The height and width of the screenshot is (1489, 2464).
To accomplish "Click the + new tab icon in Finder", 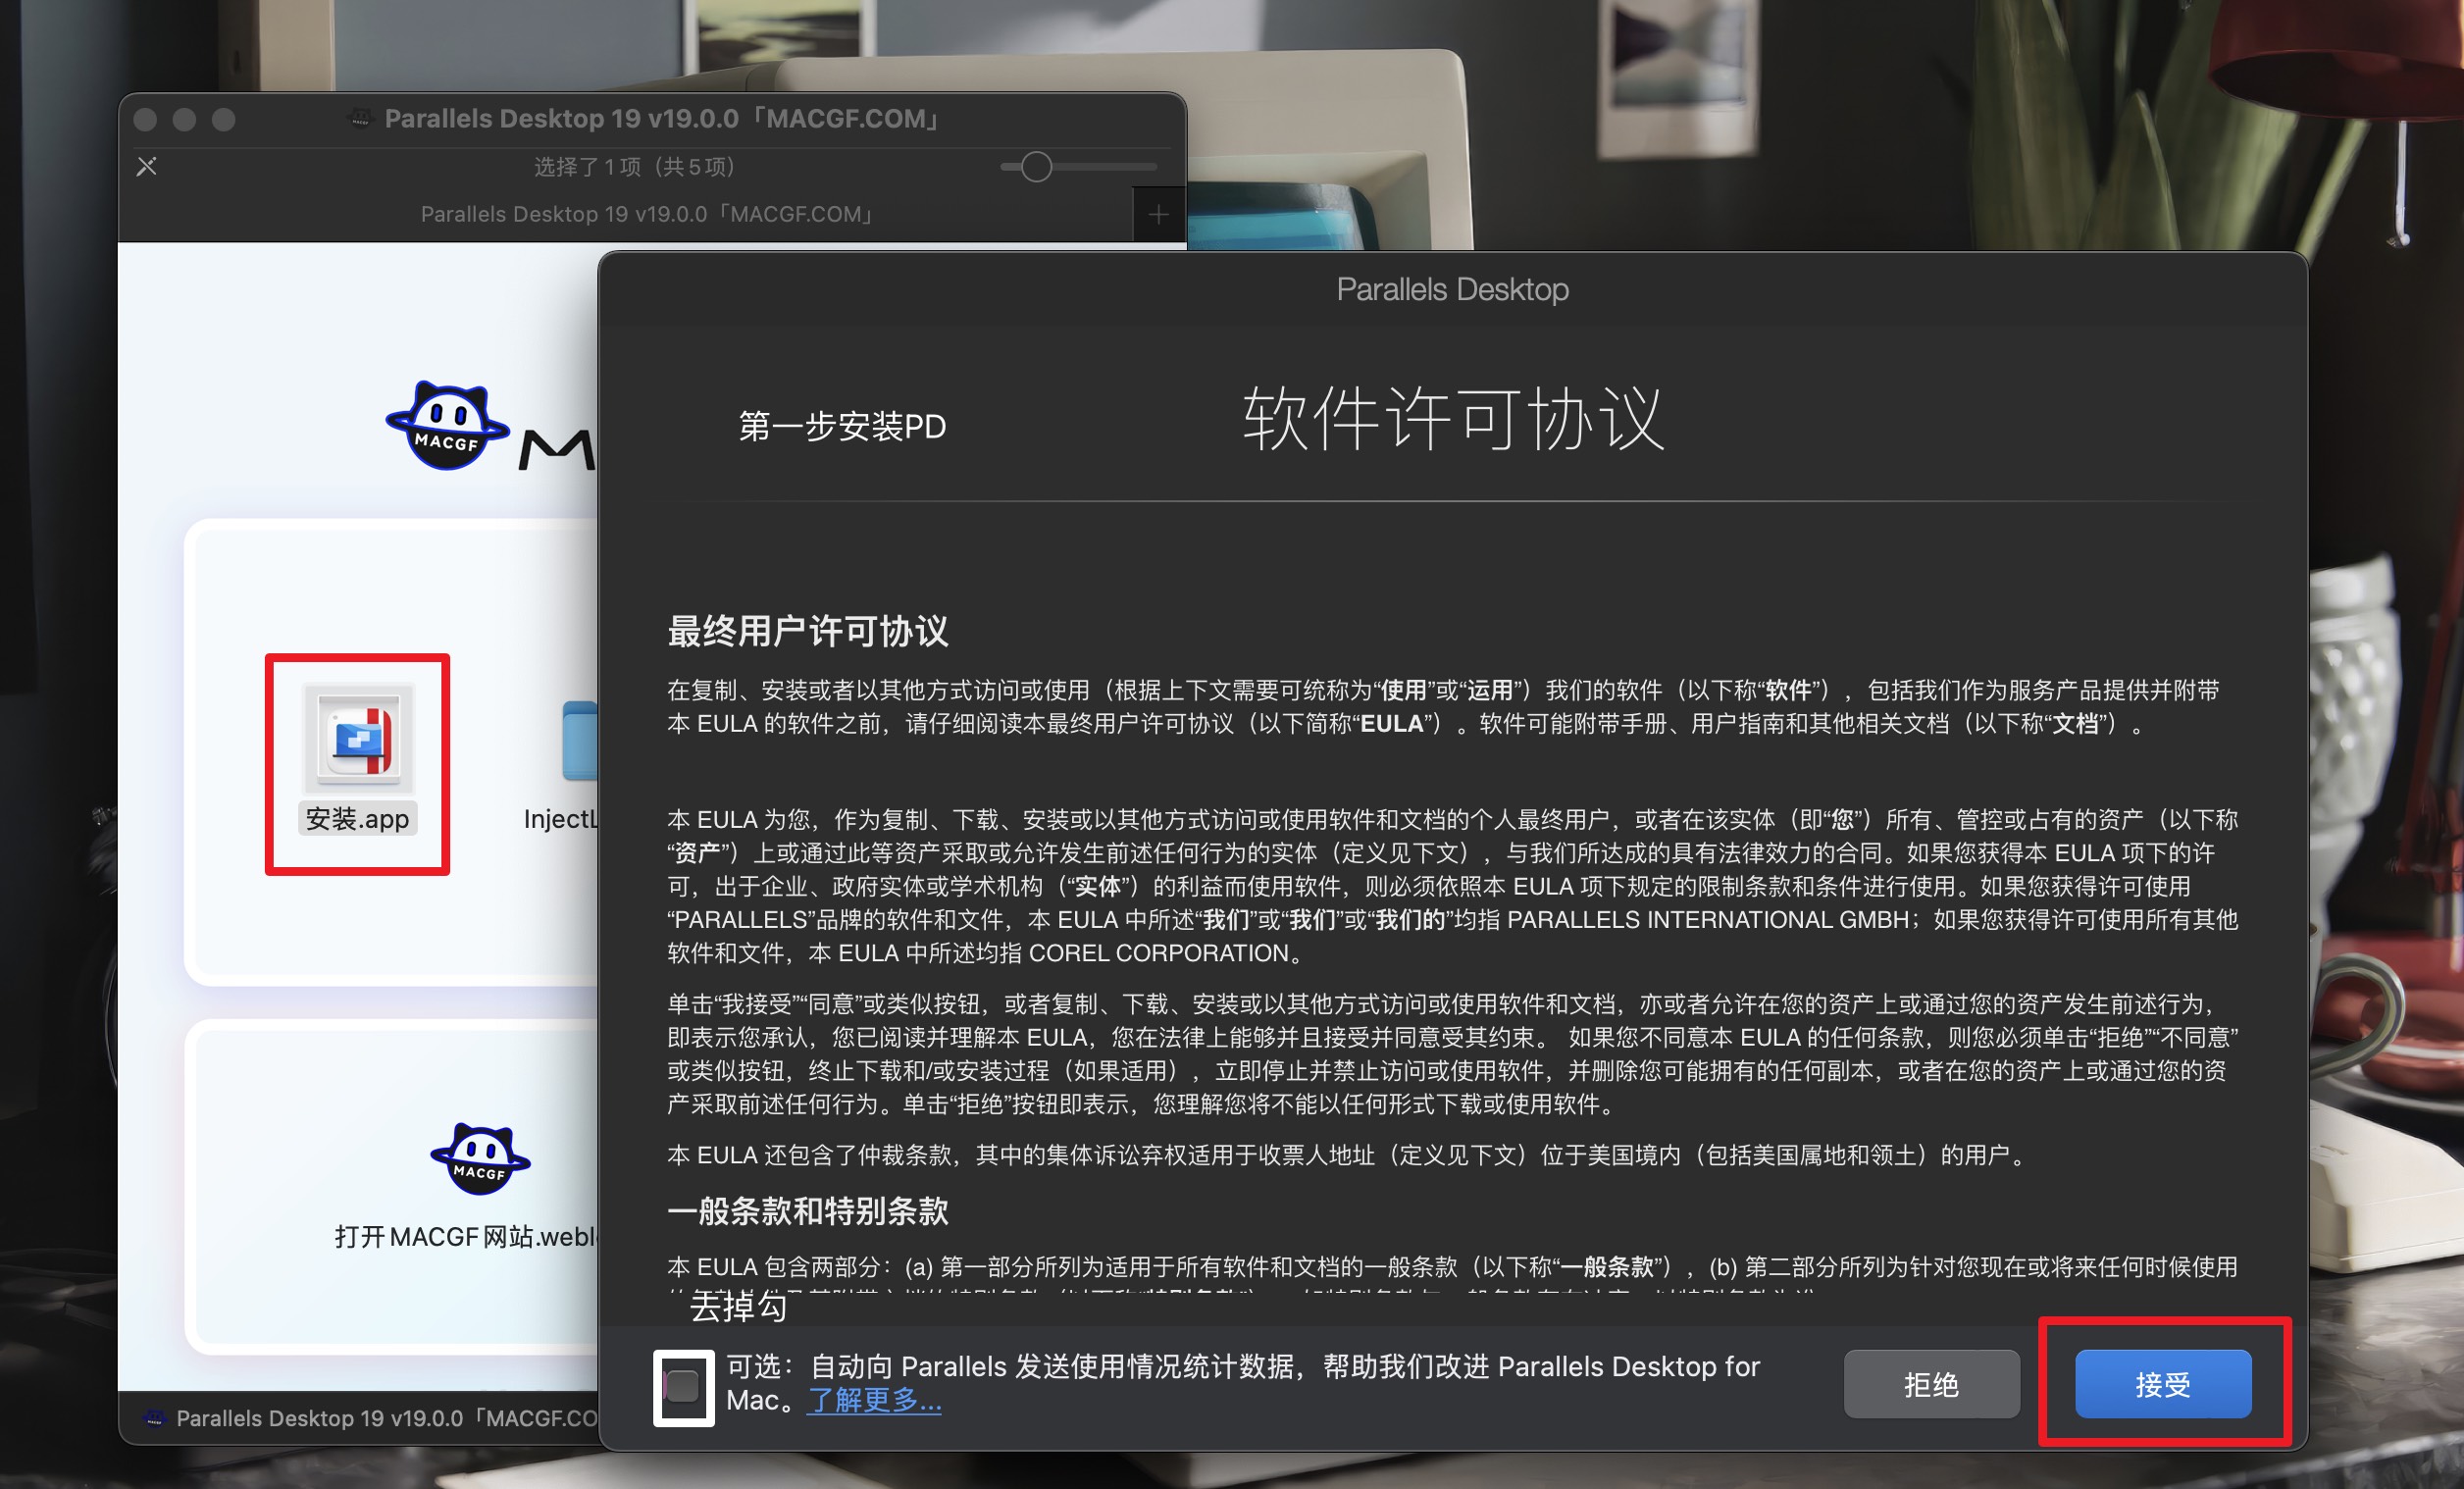I will click(x=1158, y=214).
